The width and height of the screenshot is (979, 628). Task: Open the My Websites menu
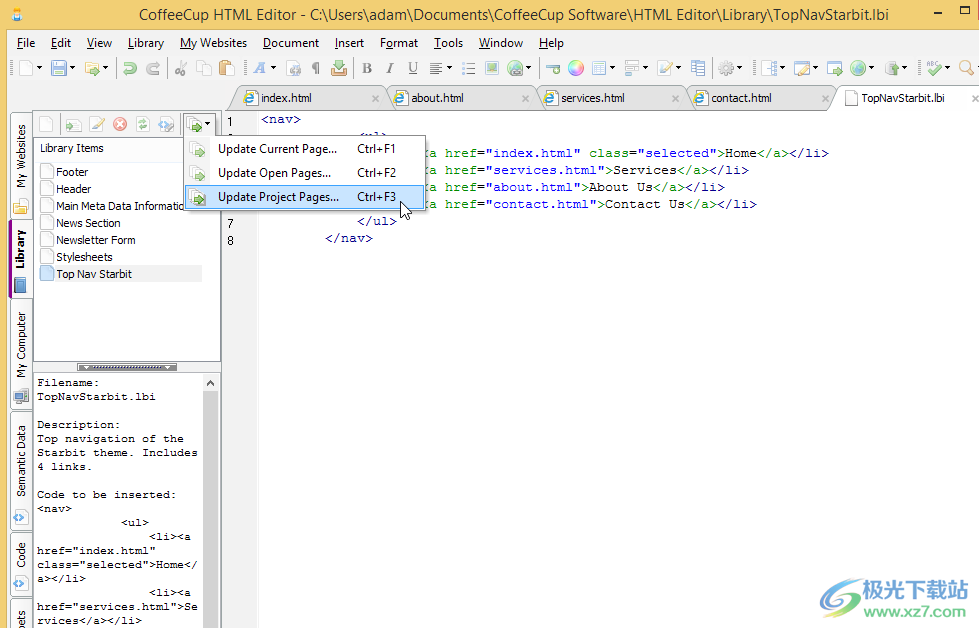click(213, 43)
